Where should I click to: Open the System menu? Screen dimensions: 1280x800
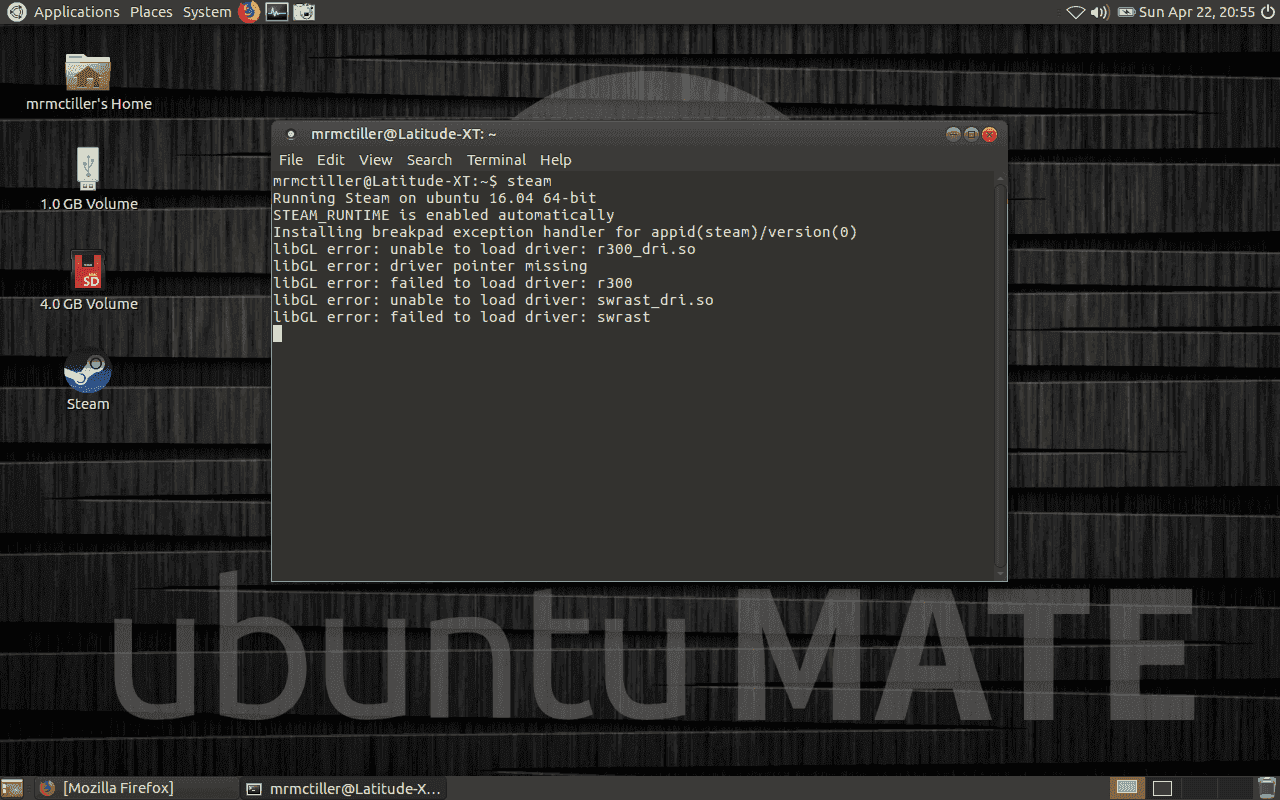pos(207,12)
